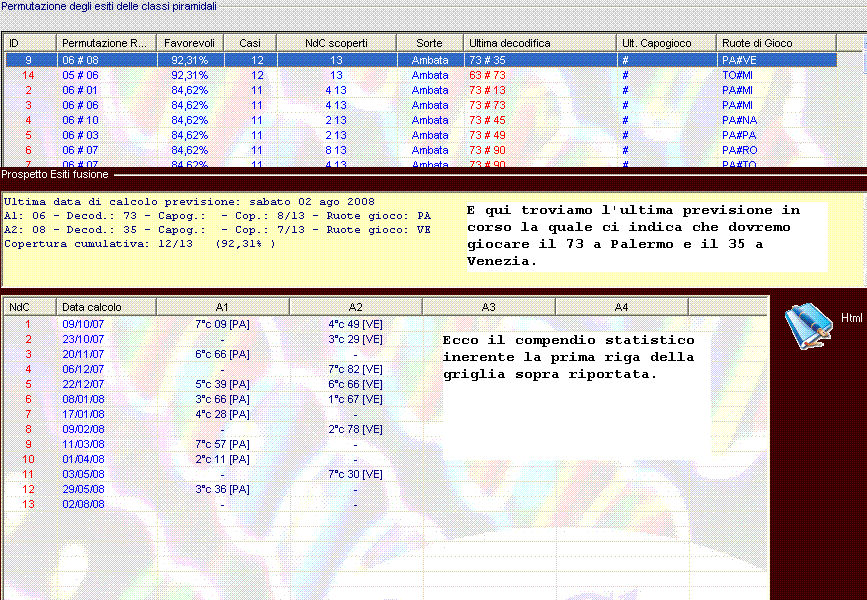Click the A1 result 5°c 39 [PA]
Viewport: 867px width, 600px height.
tap(222, 384)
